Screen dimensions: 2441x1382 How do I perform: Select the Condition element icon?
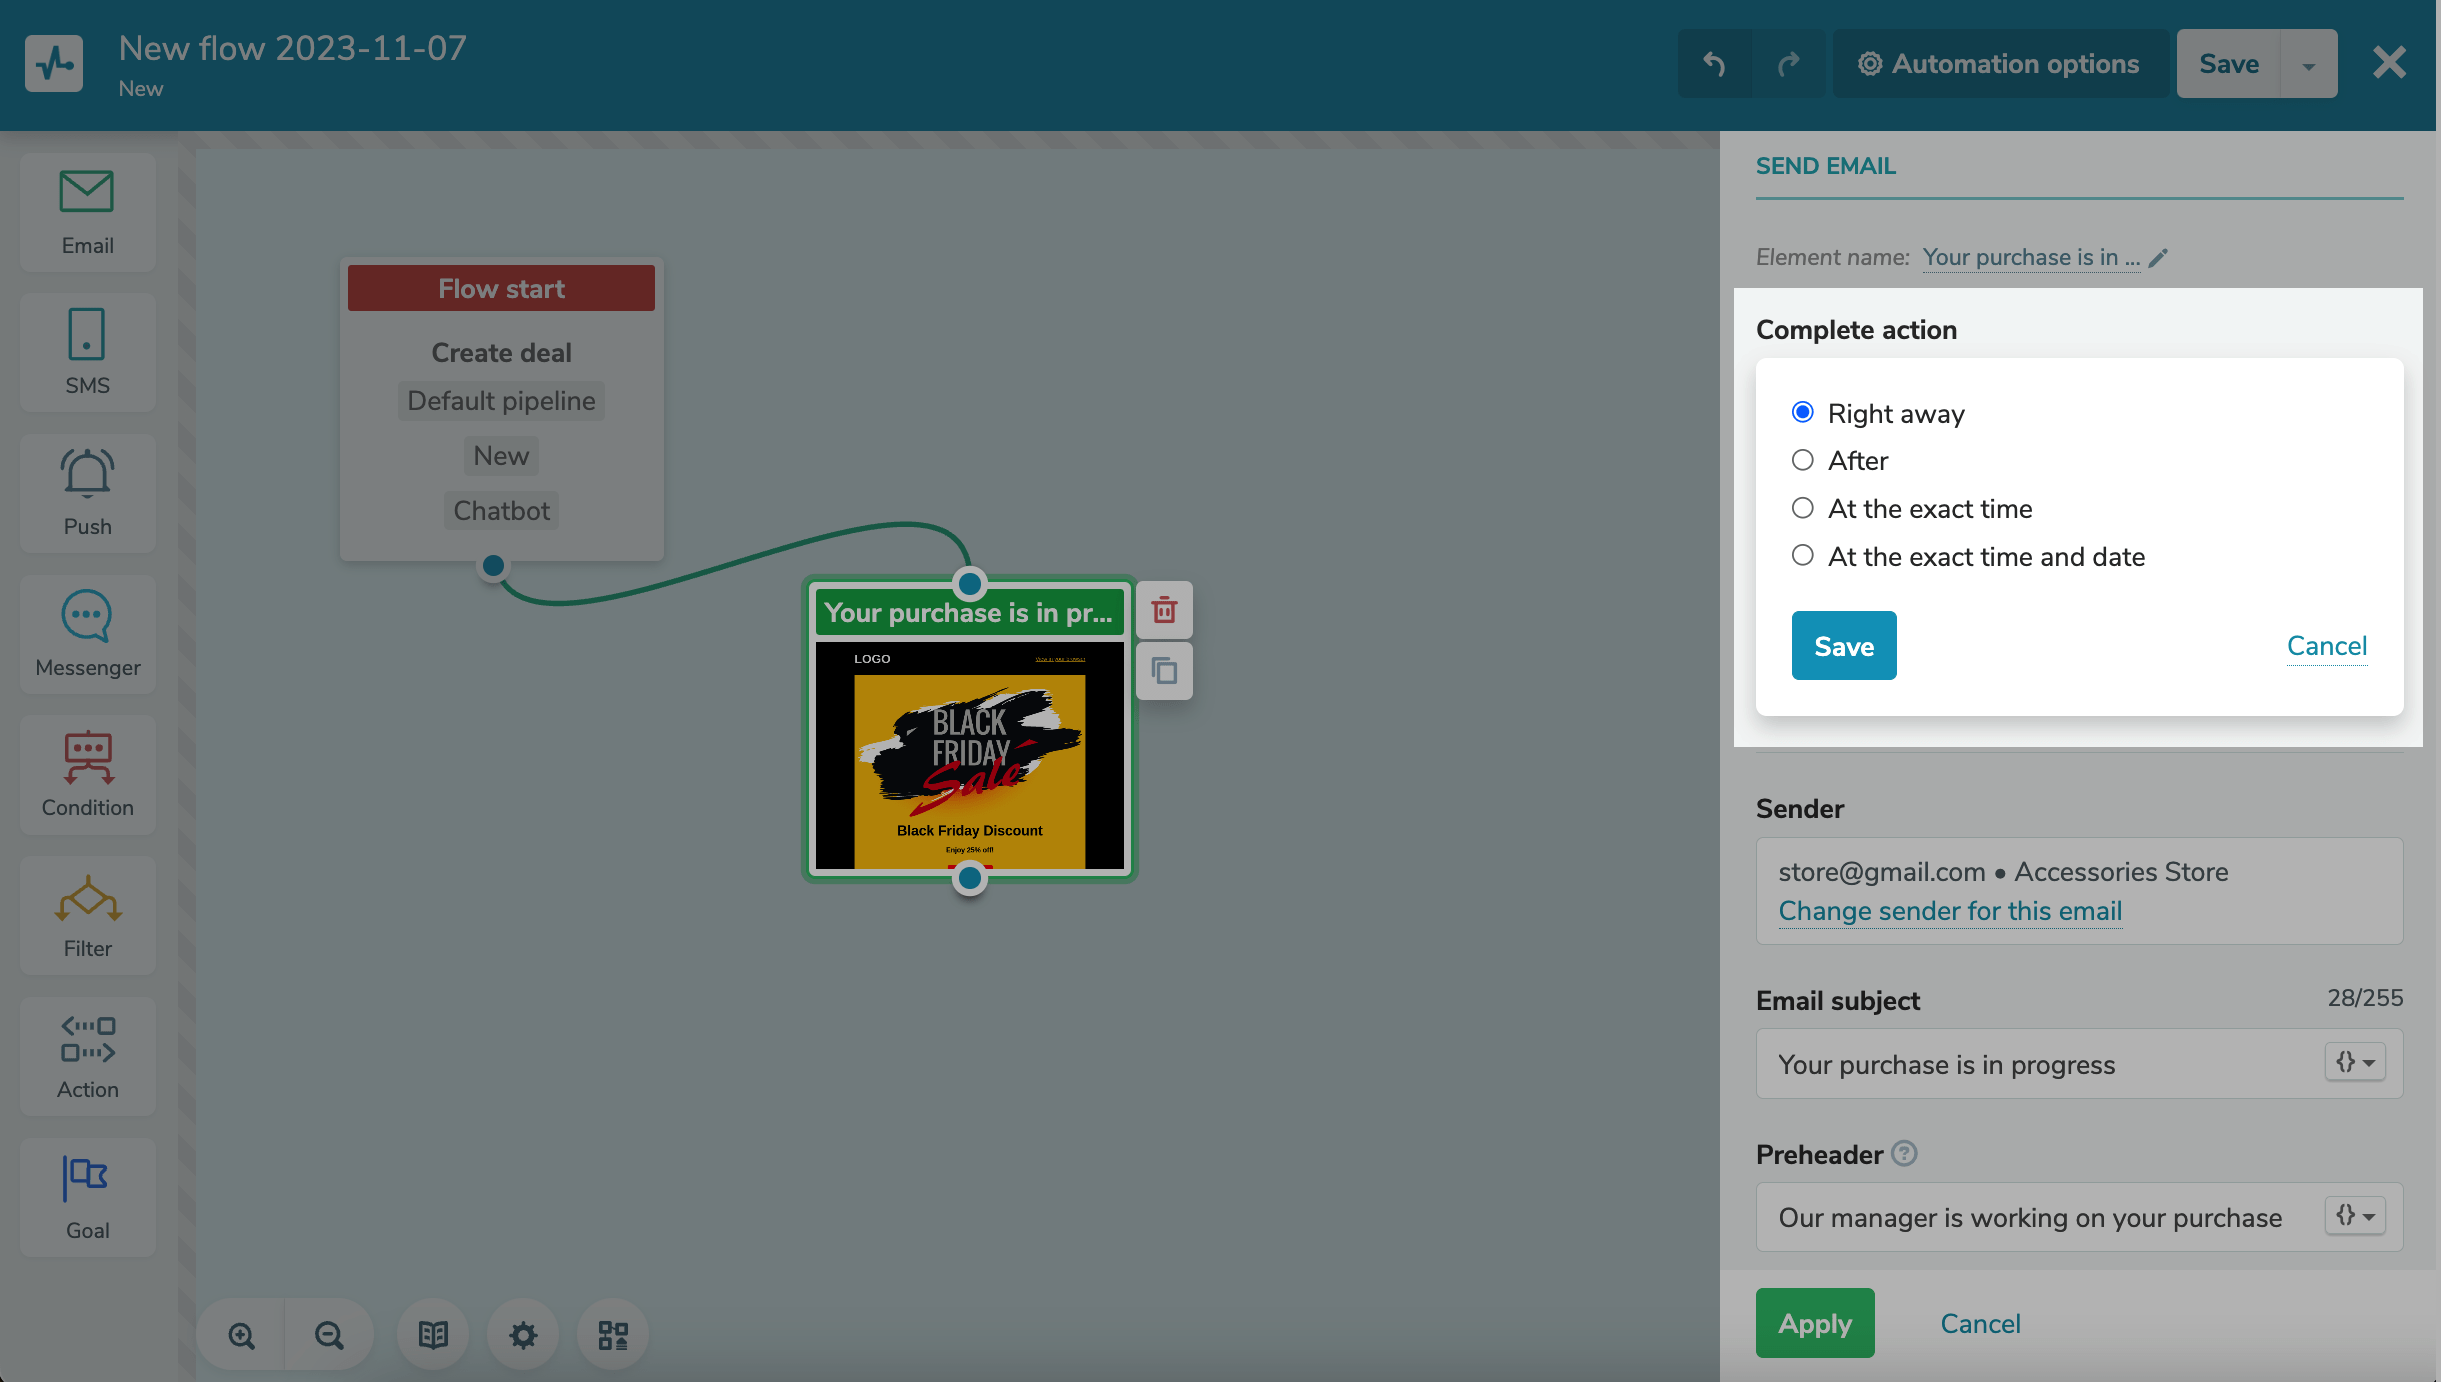(x=88, y=757)
